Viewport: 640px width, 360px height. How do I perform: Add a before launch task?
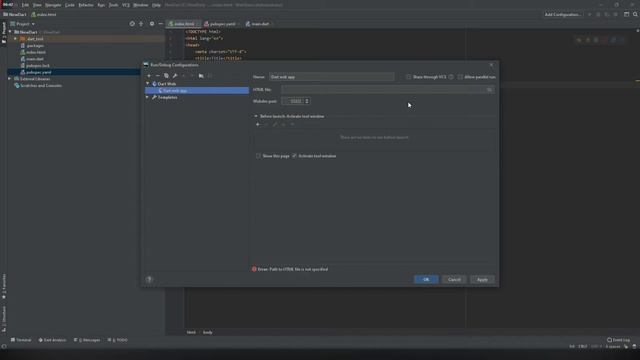coord(258,124)
